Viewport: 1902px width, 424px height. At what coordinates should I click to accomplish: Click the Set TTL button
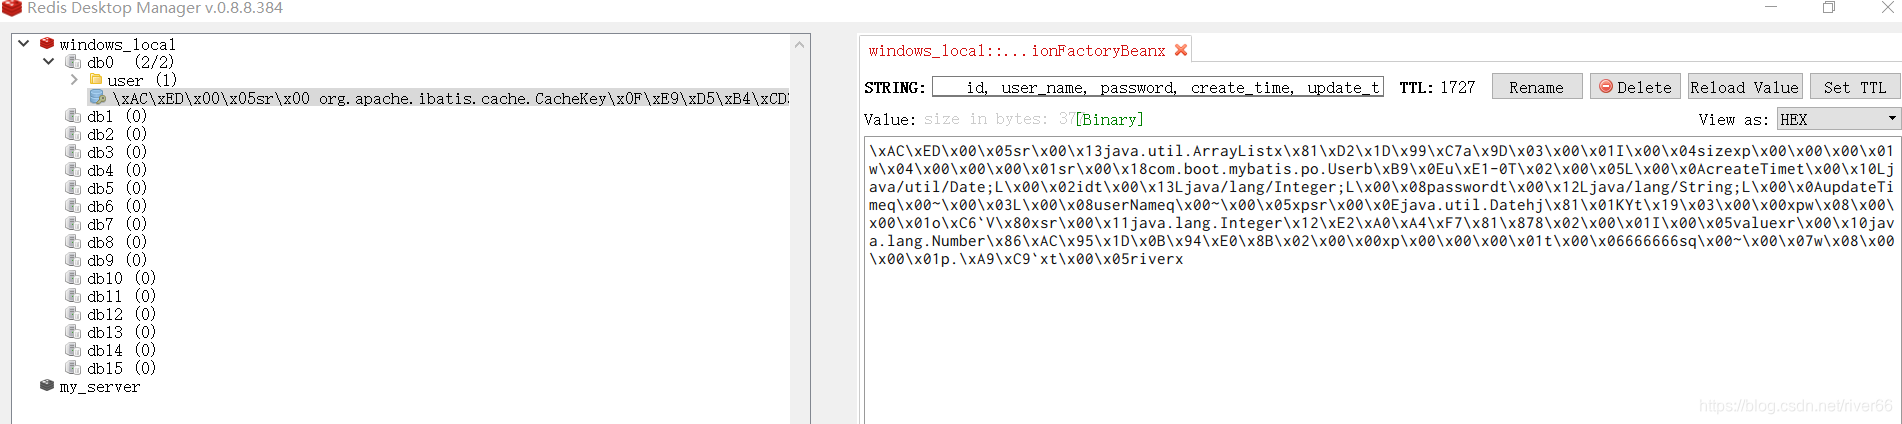click(x=1855, y=87)
